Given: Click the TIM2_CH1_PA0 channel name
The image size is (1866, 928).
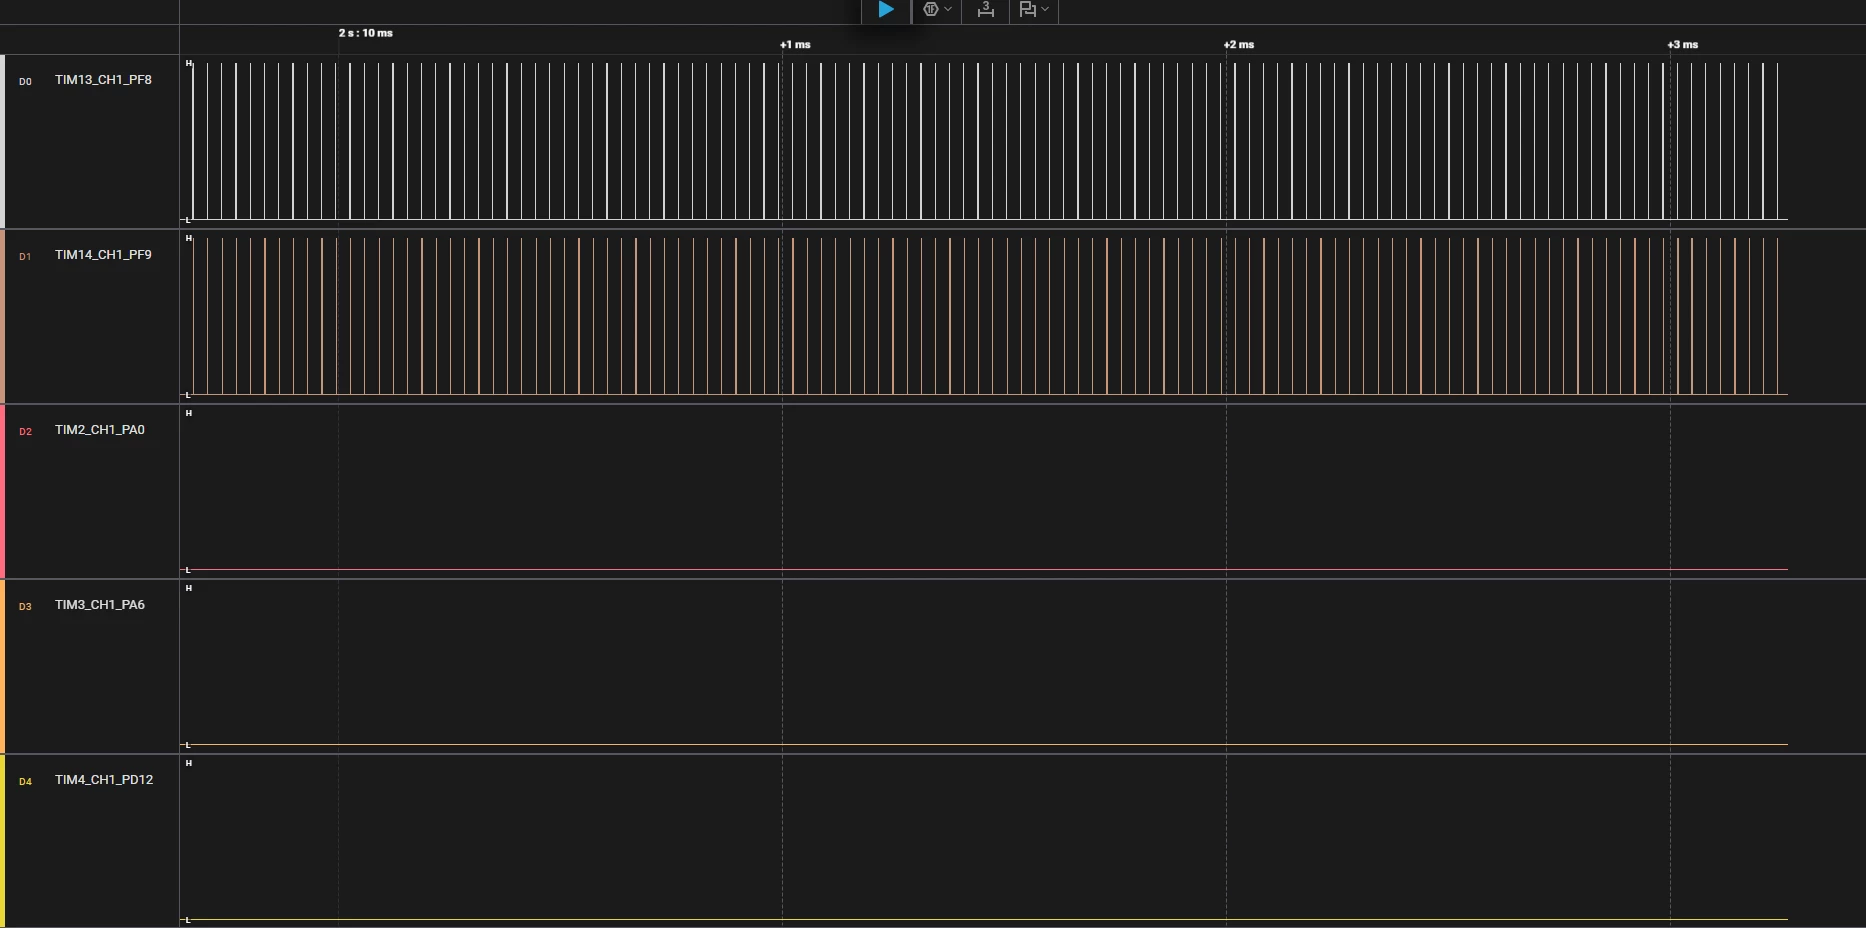Looking at the screenshot, I should (100, 430).
